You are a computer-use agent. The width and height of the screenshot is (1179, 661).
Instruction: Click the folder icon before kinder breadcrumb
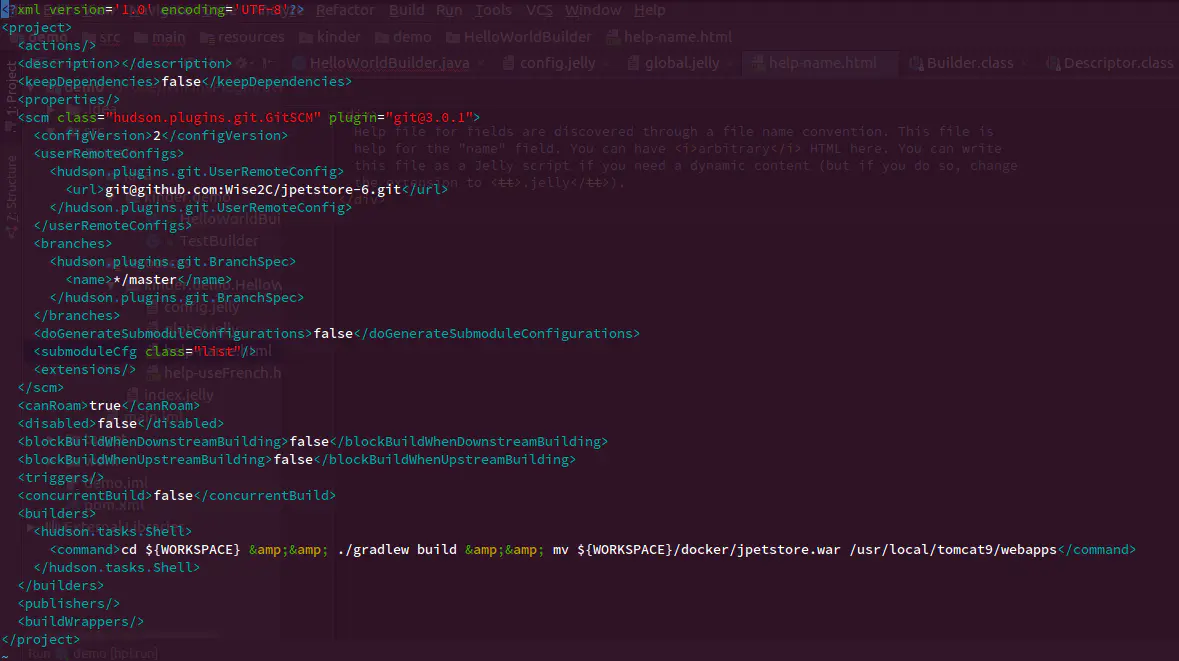point(305,37)
